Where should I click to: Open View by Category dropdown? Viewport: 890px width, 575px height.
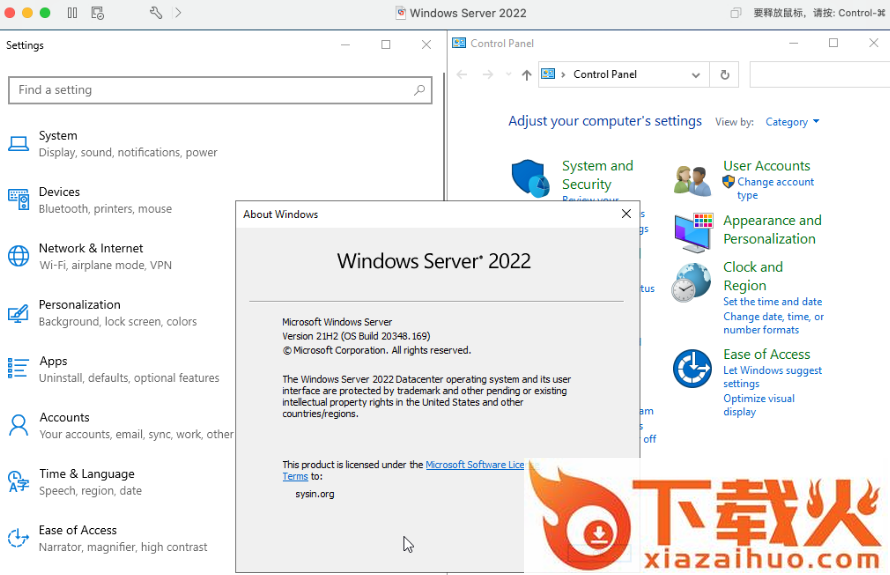pos(792,121)
